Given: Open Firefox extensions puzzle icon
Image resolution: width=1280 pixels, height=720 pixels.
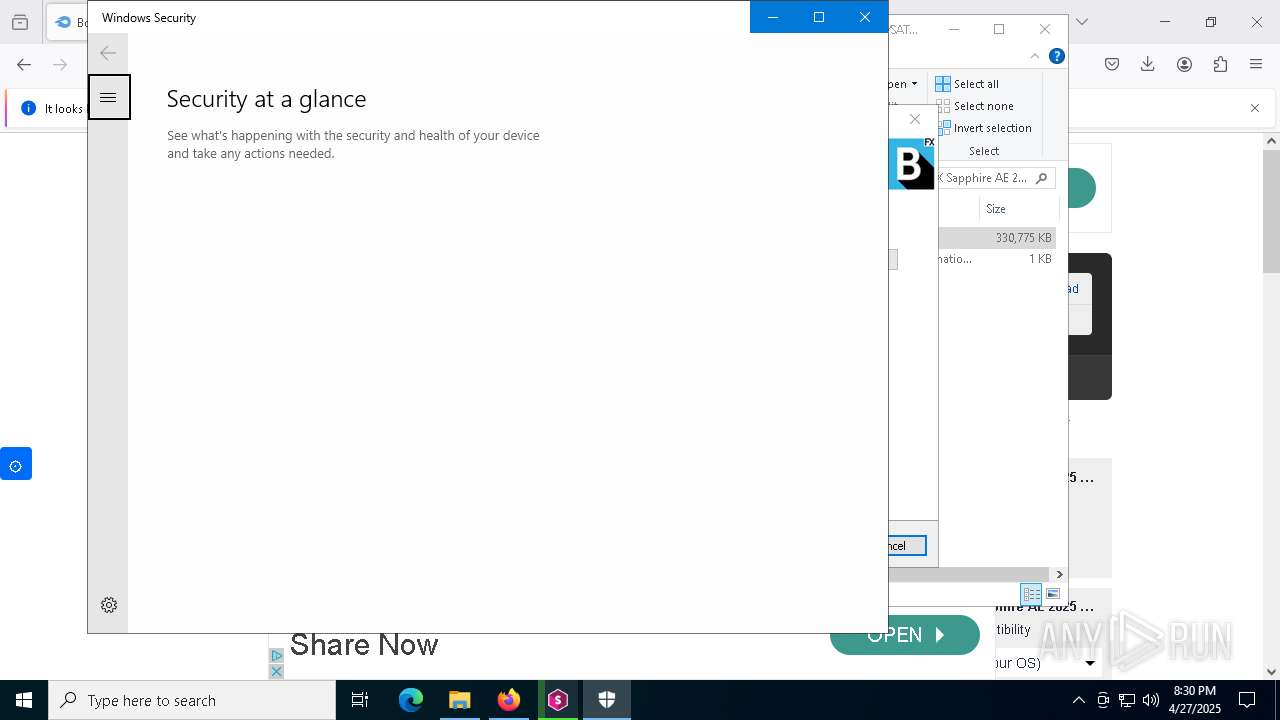Looking at the screenshot, I should [x=1220, y=64].
